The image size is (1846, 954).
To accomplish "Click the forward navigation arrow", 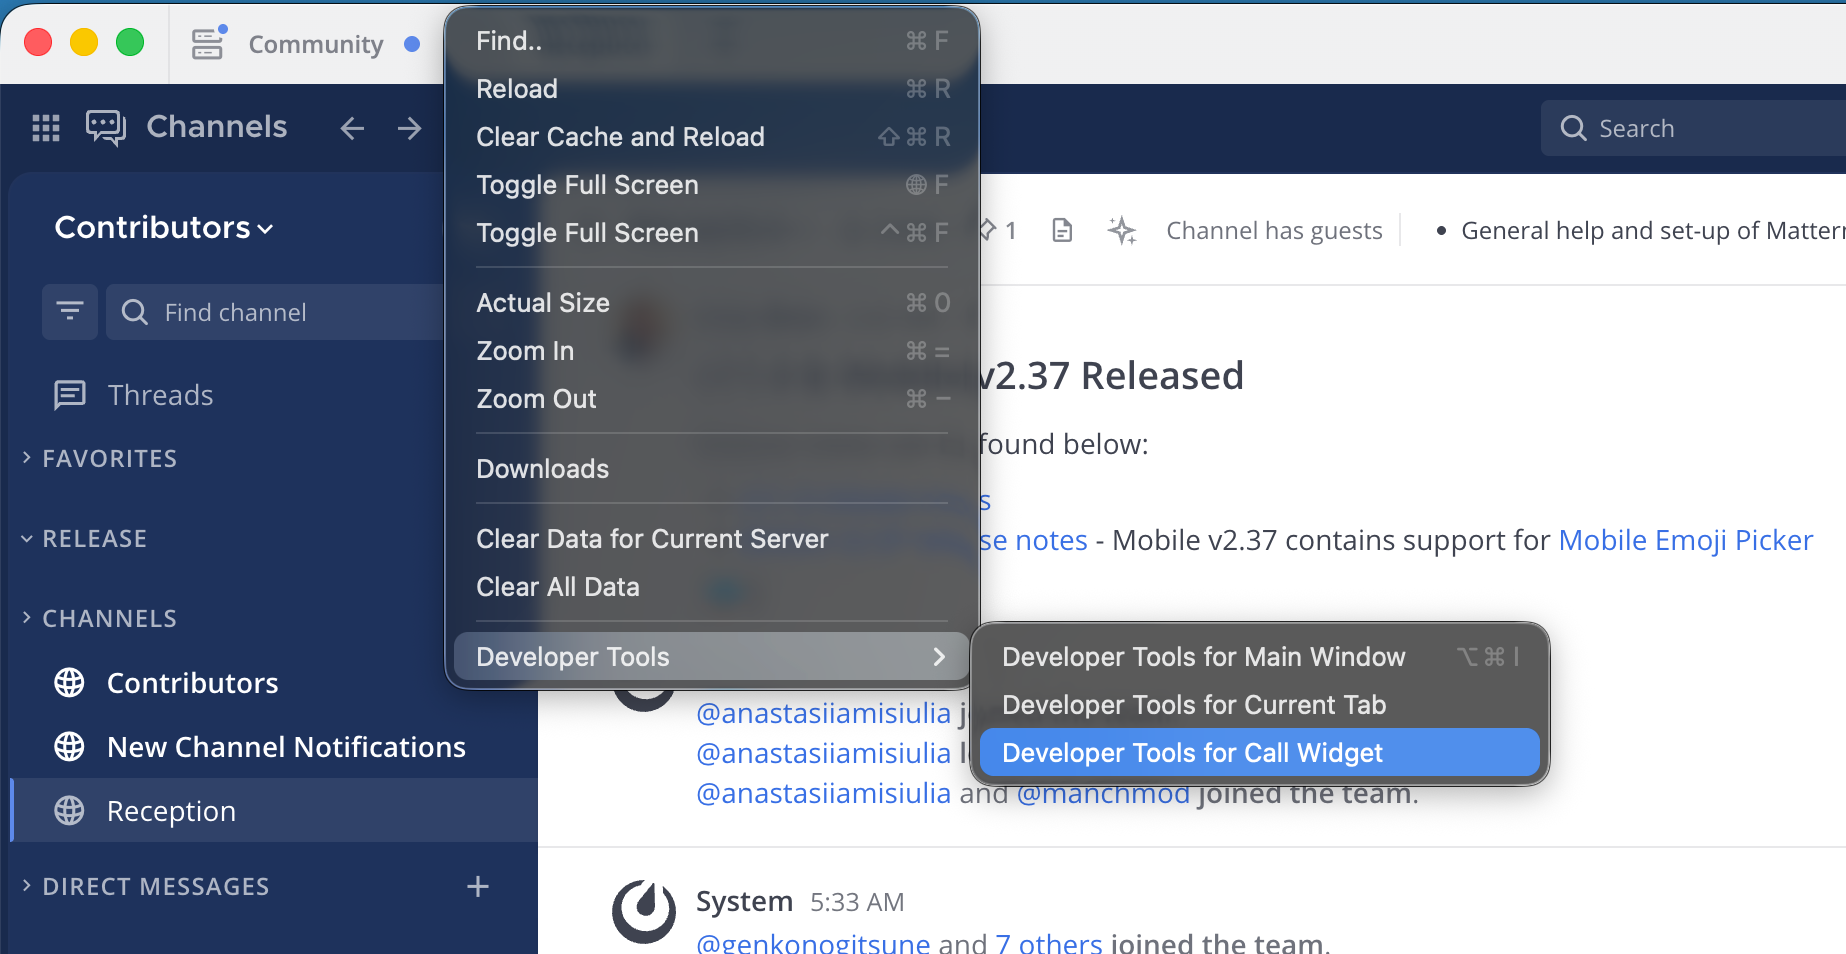I will point(409,128).
